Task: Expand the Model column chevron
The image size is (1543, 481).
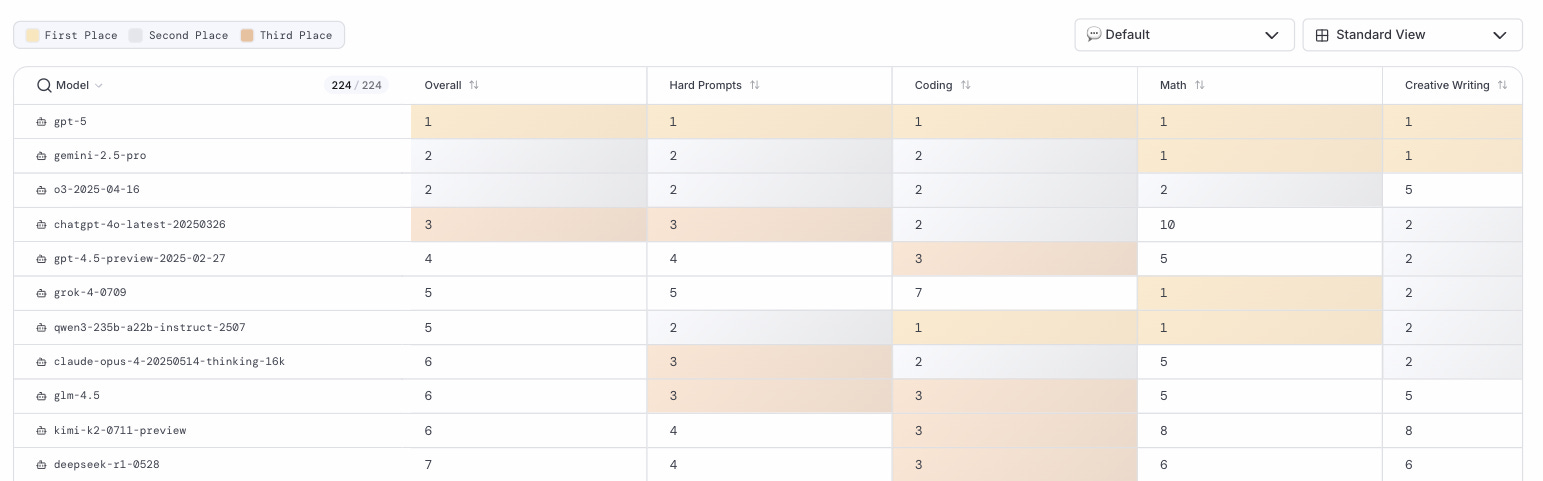Action: click(x=99, y=86)
